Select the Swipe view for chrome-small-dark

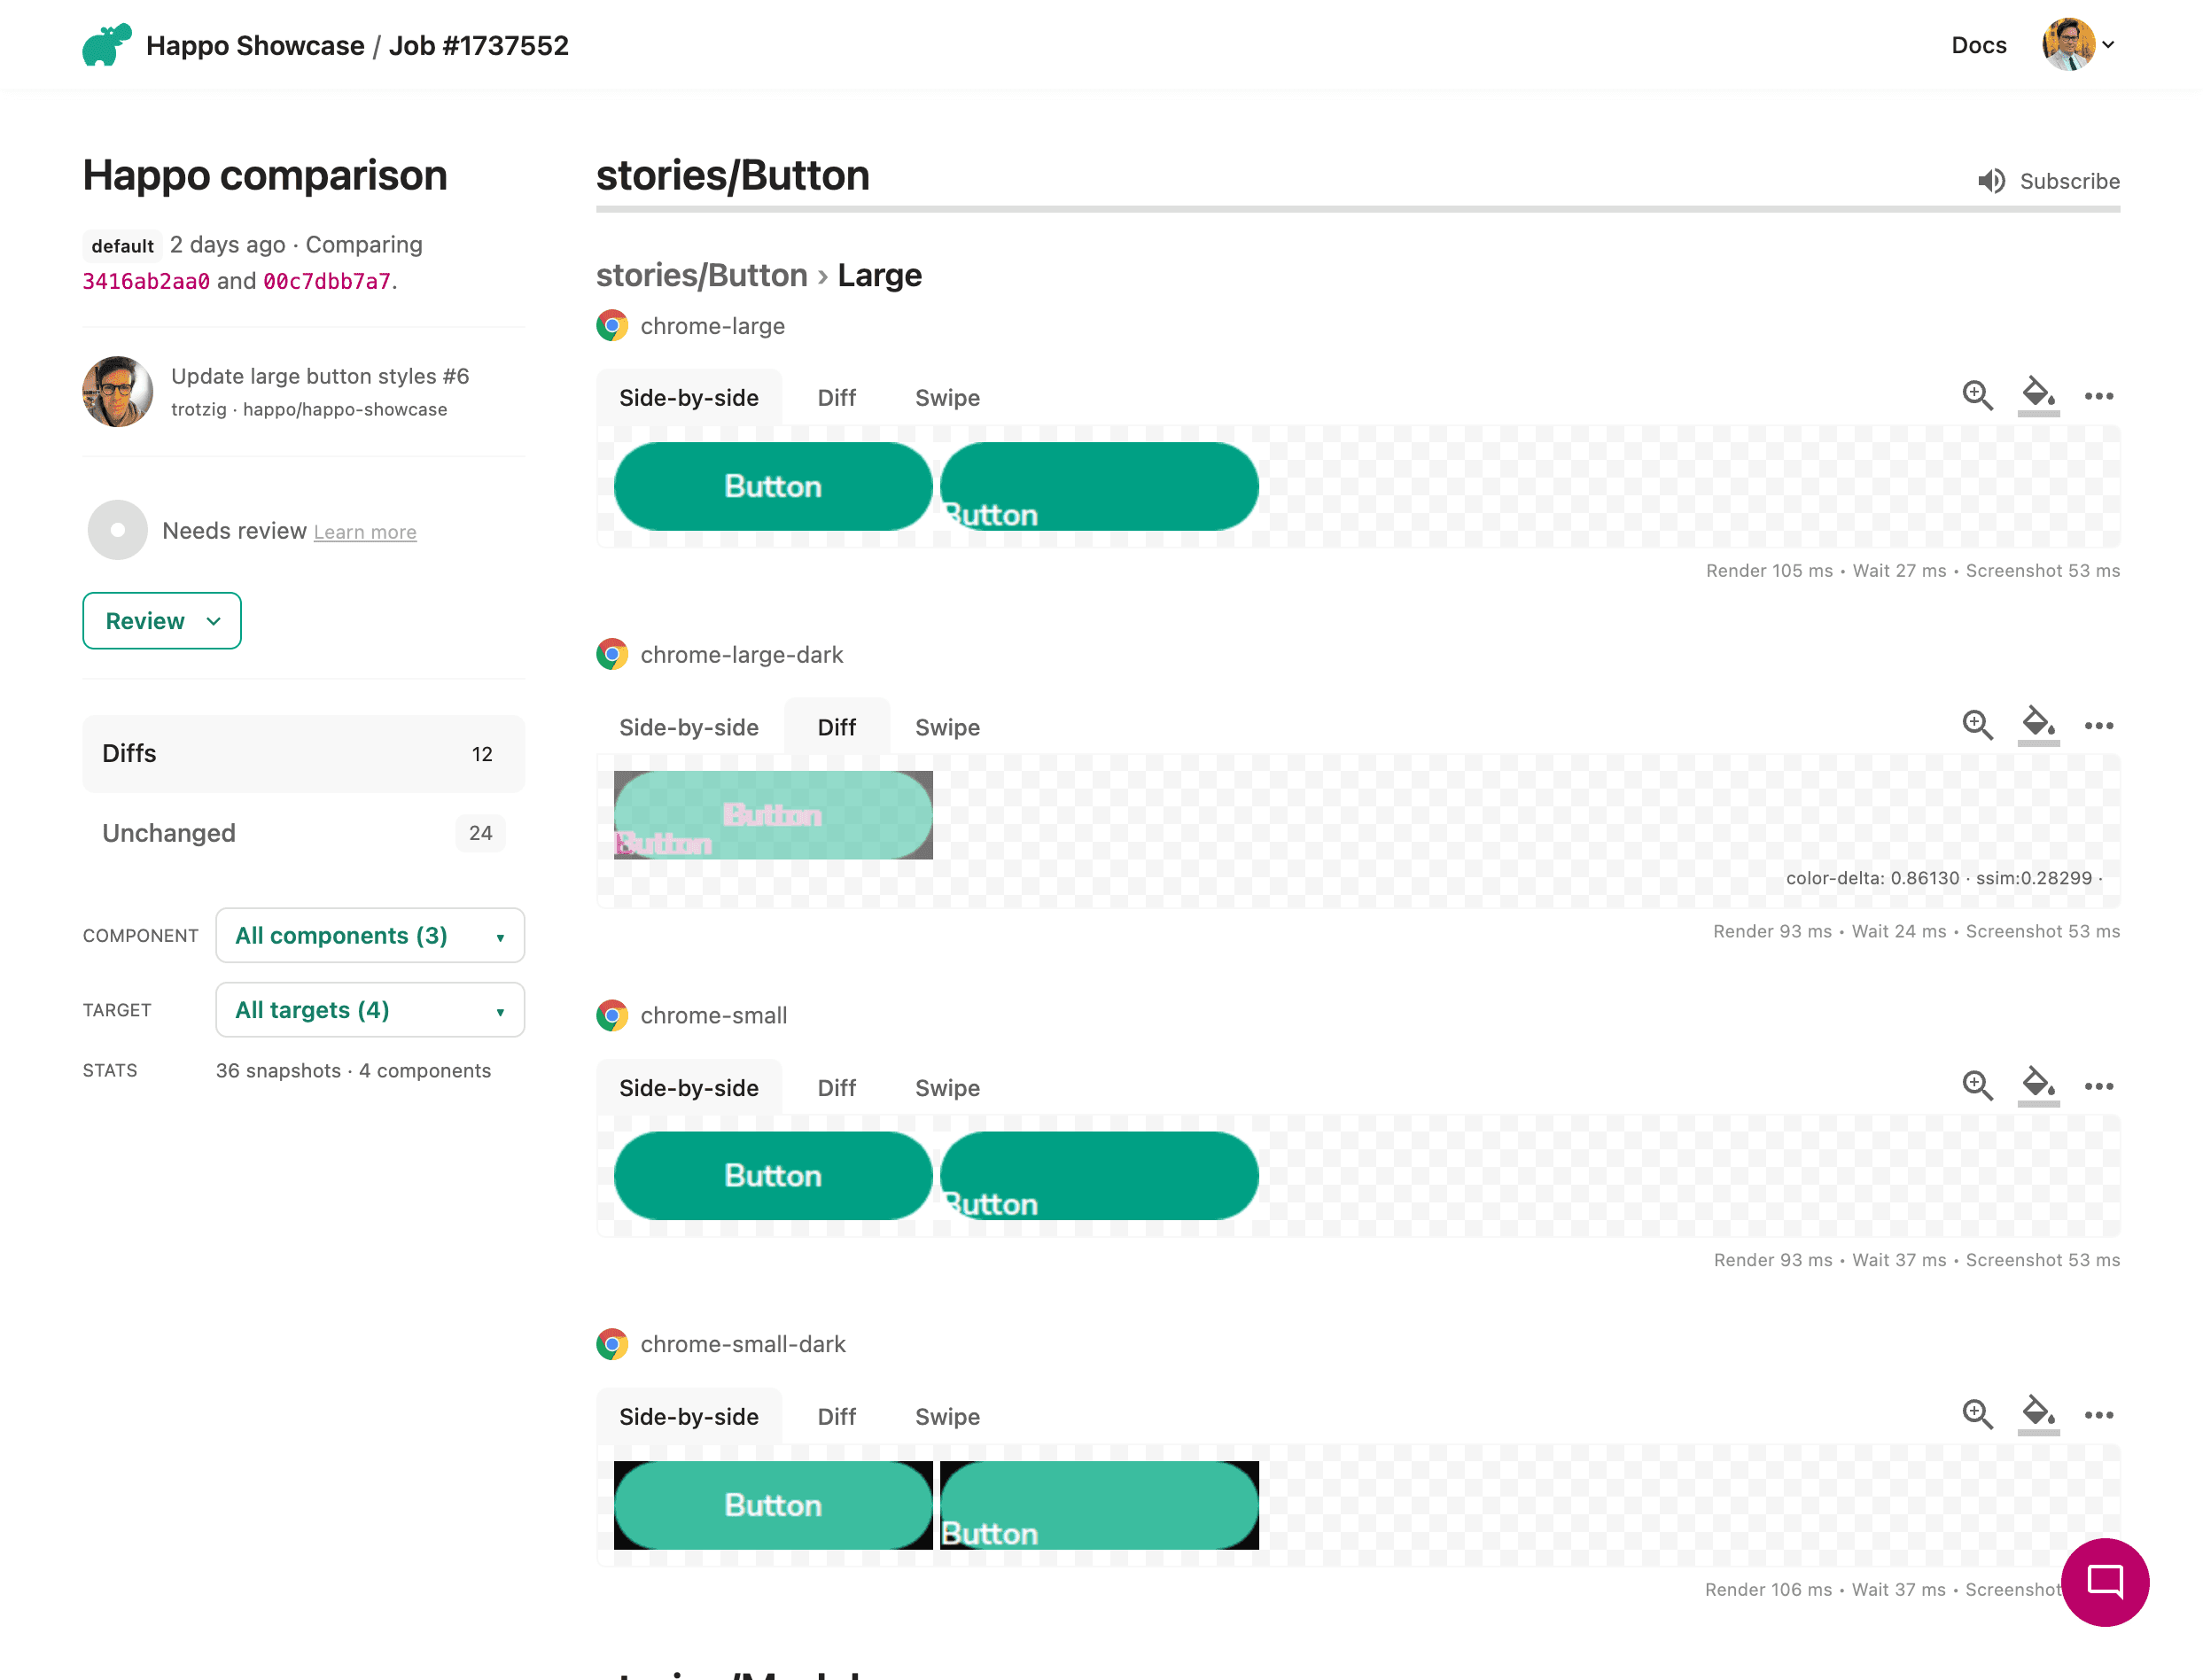946,1416
